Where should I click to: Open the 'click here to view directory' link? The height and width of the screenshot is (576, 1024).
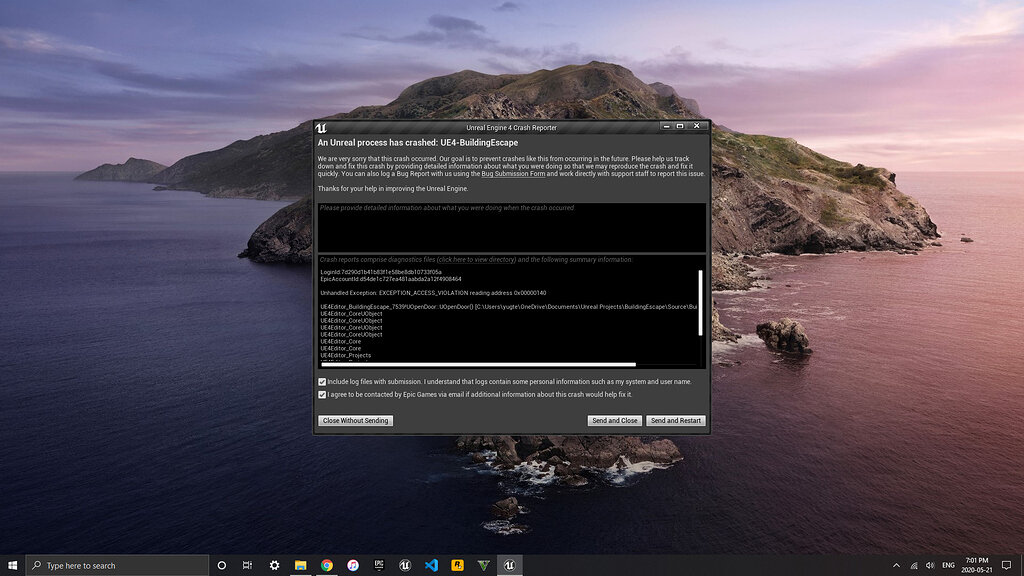click(476, 260)
